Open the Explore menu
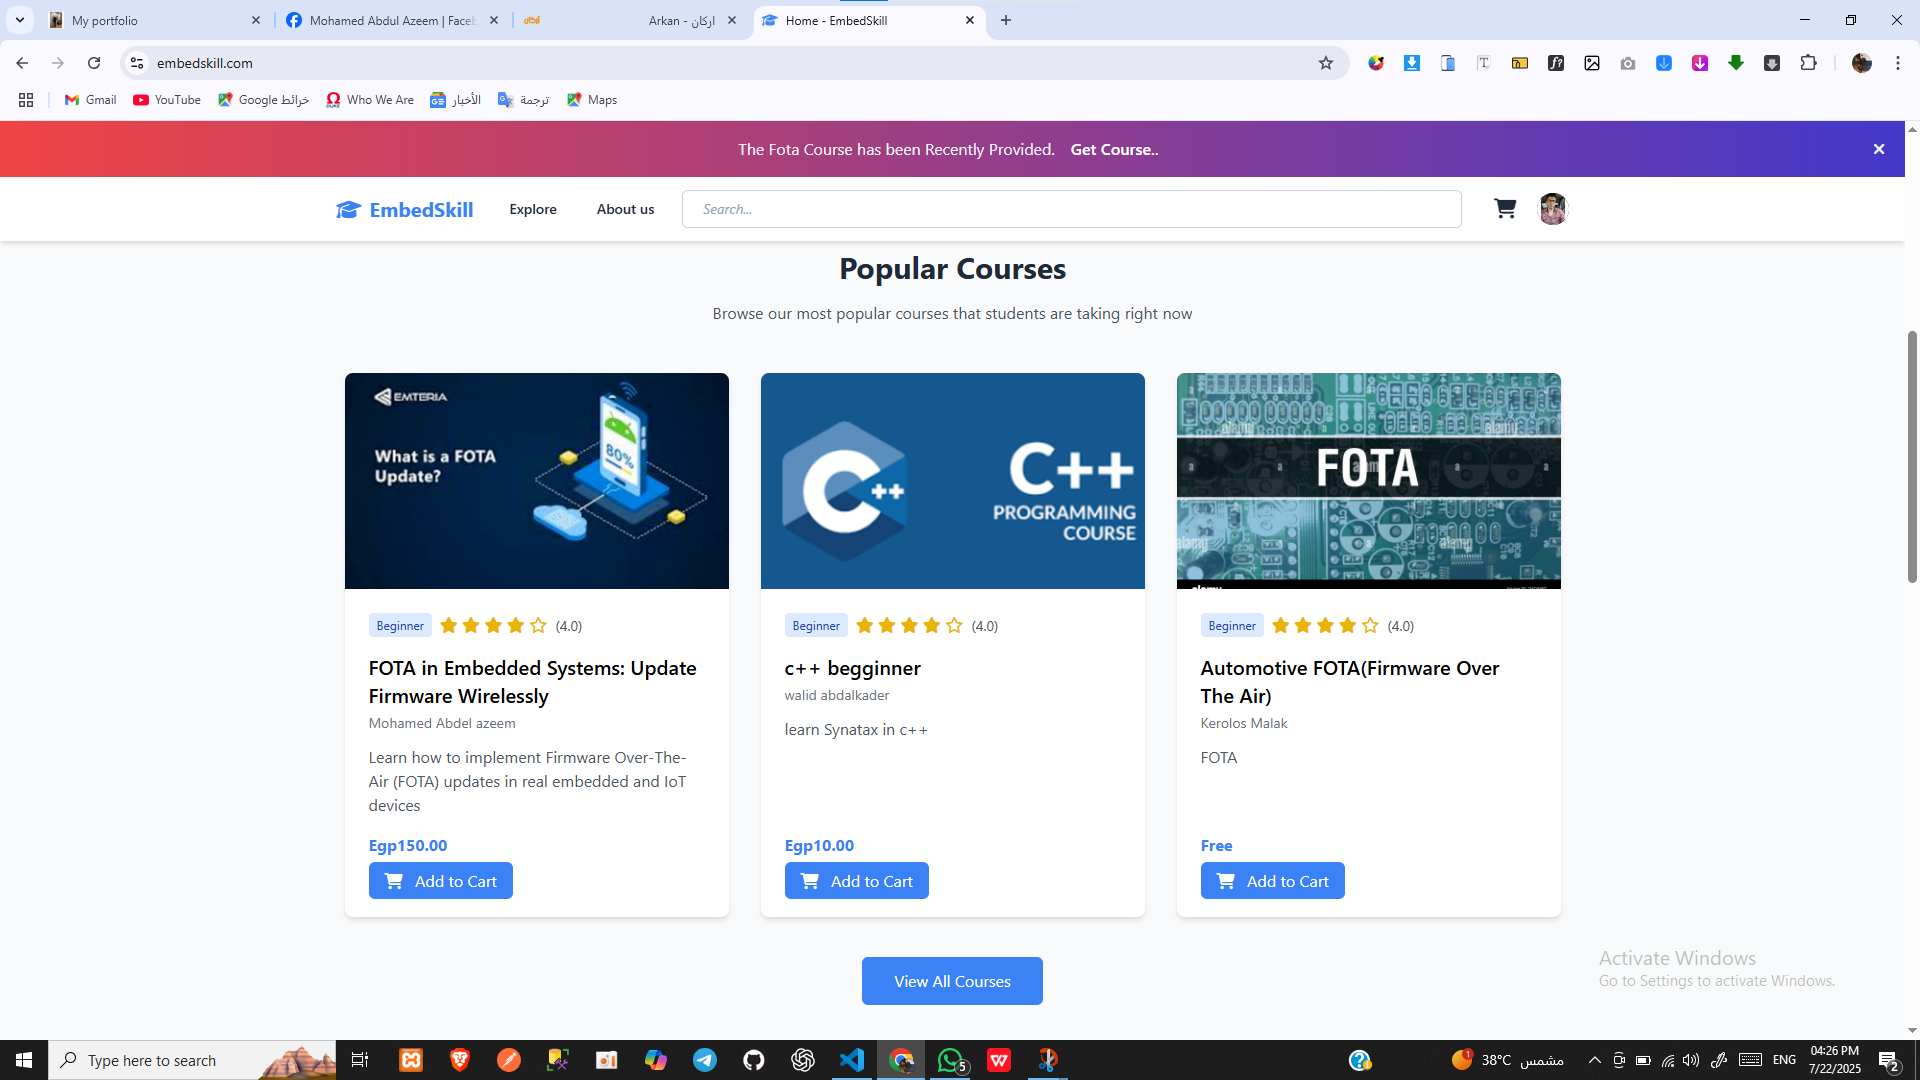1920x1080 pixels. (x=533, y=209)
